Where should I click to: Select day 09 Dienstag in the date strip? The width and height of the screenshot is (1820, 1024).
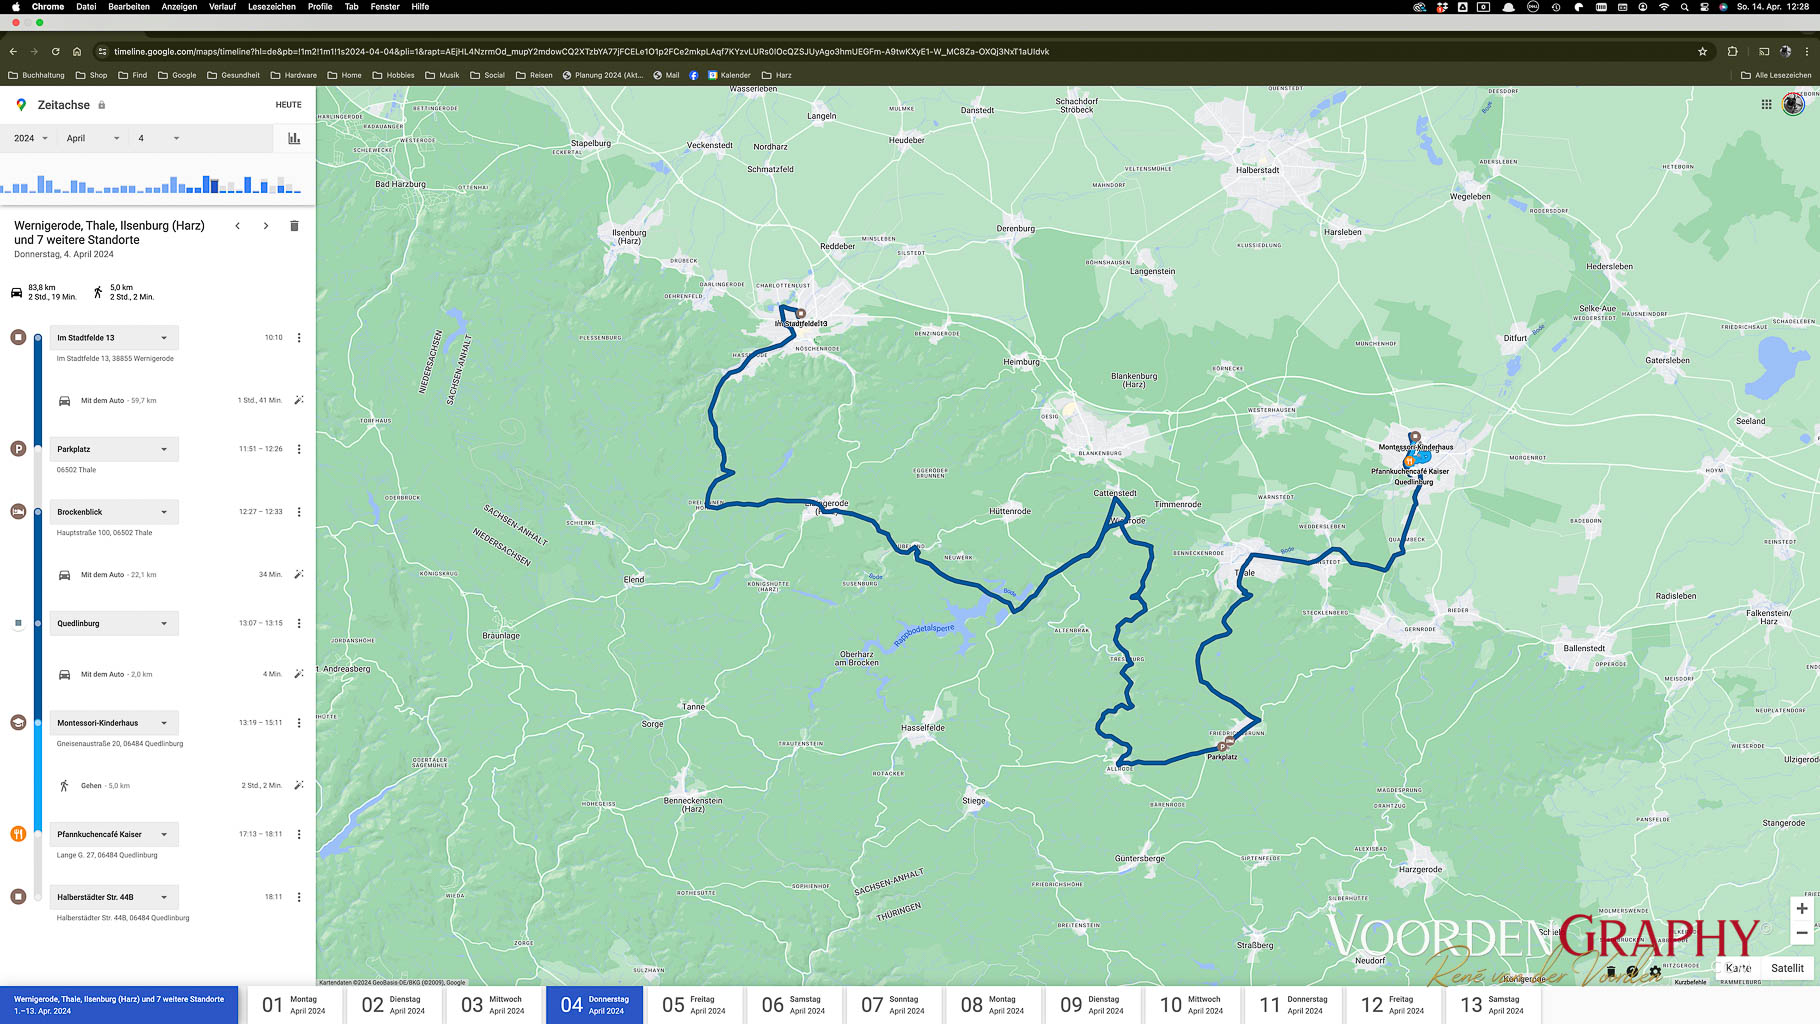tap(1093, 1005)
